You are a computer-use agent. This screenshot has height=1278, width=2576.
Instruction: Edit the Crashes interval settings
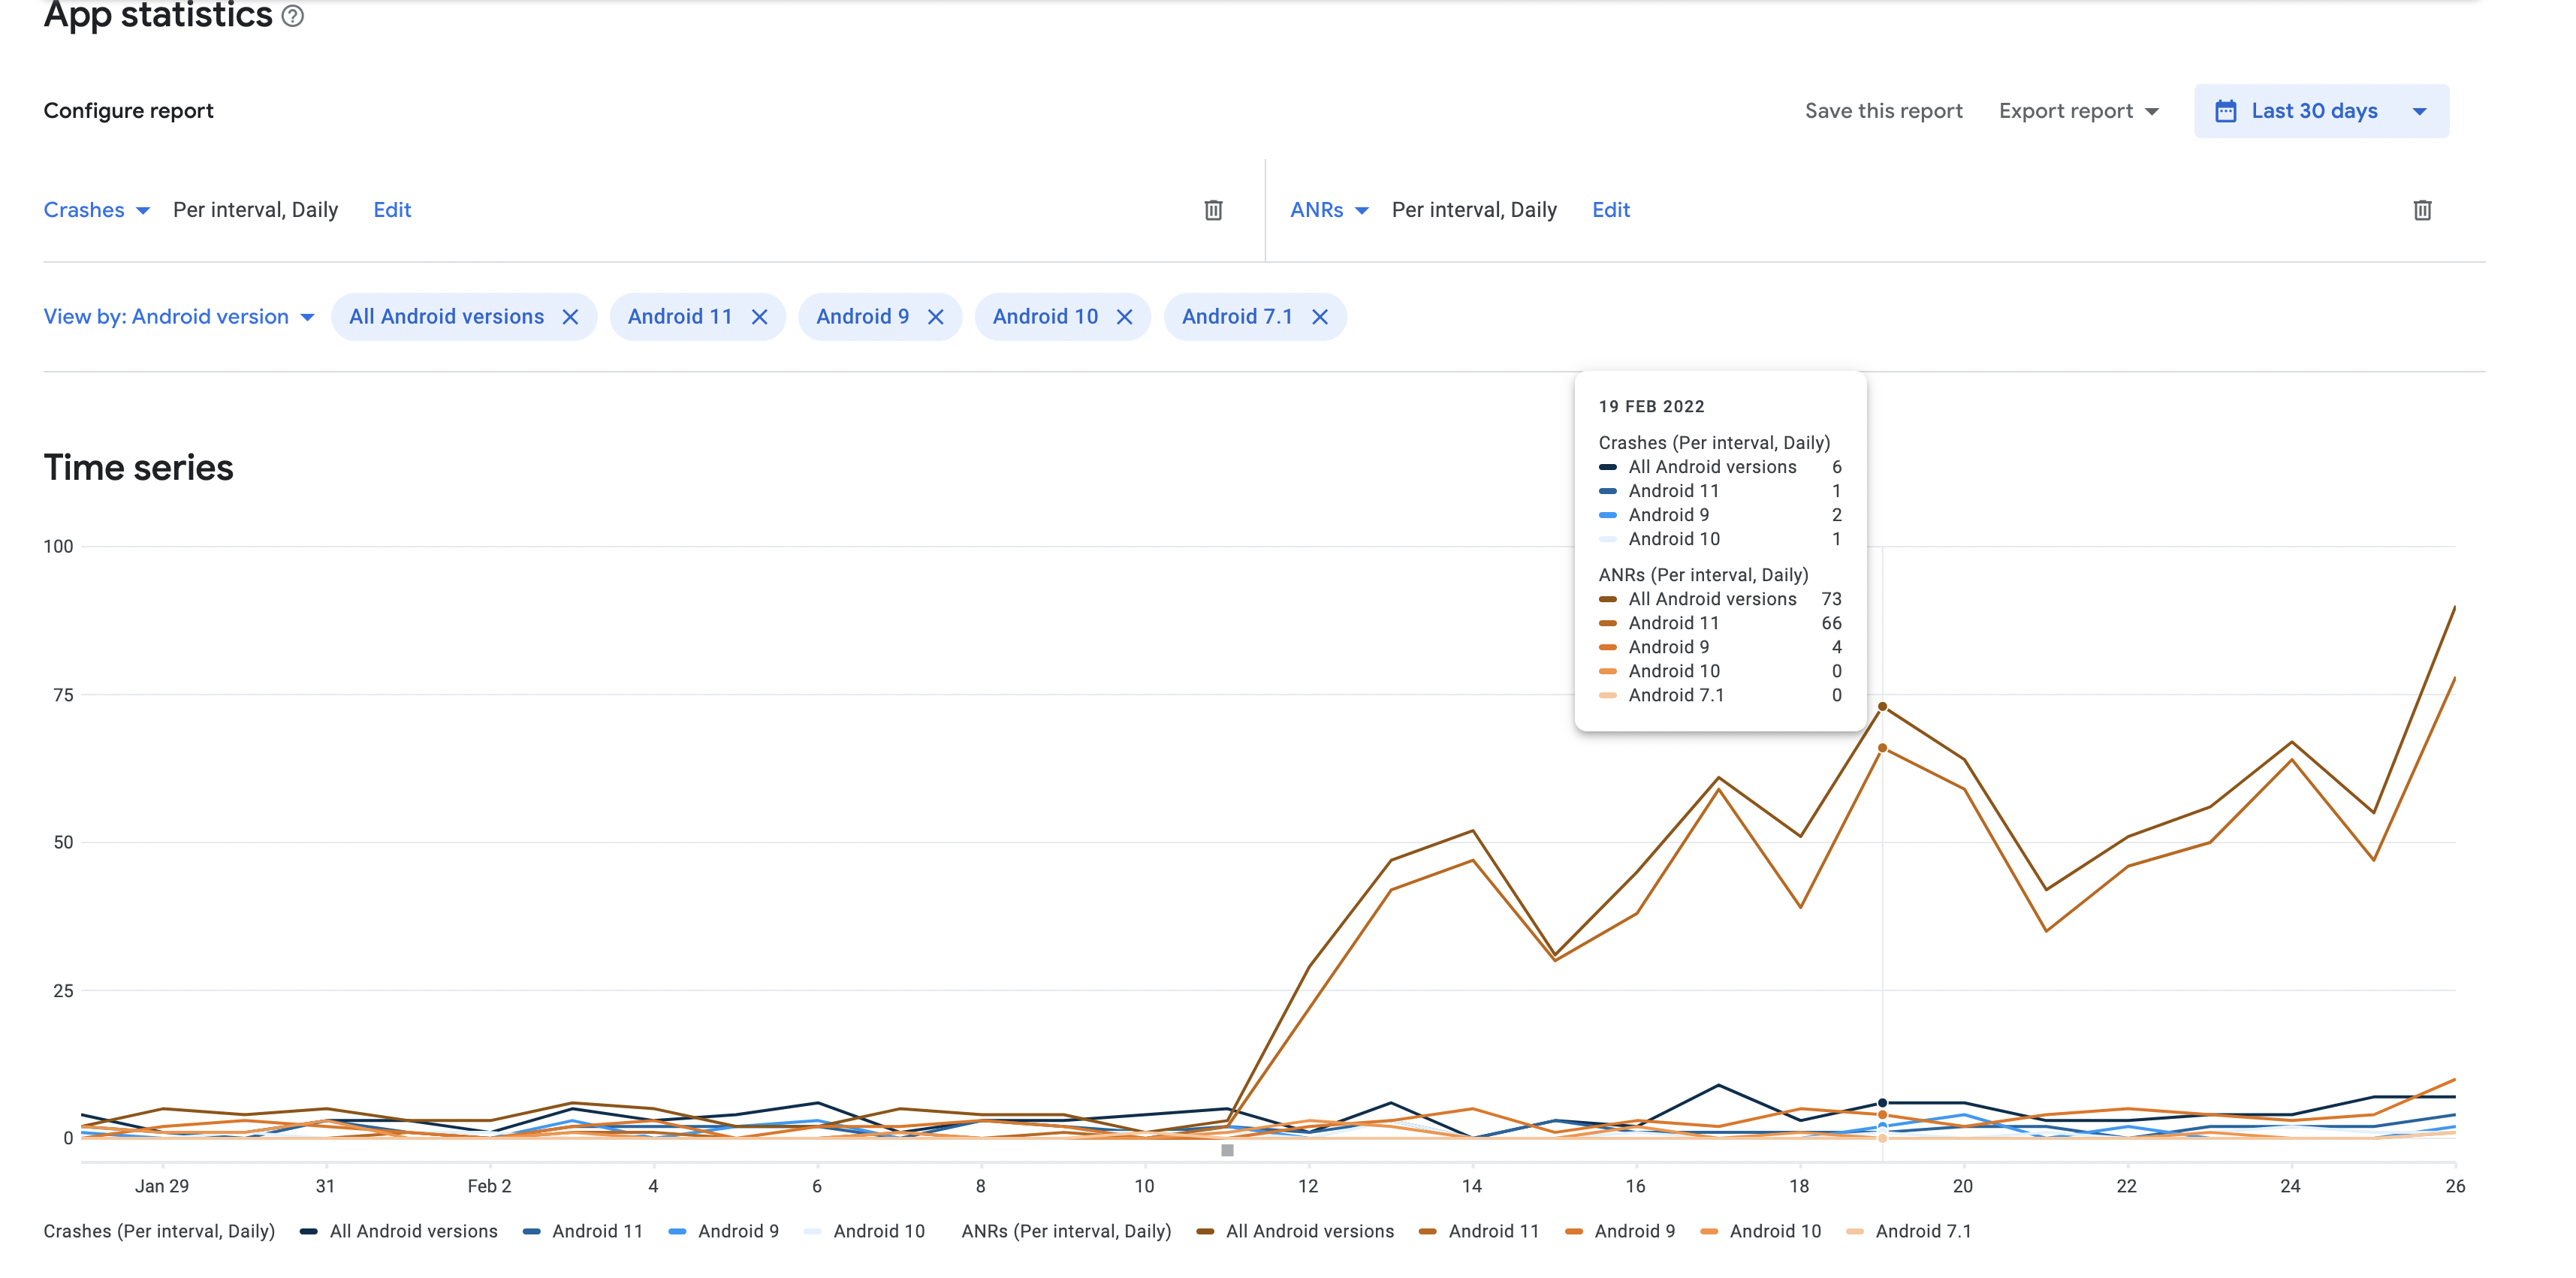tap(392, 210)
